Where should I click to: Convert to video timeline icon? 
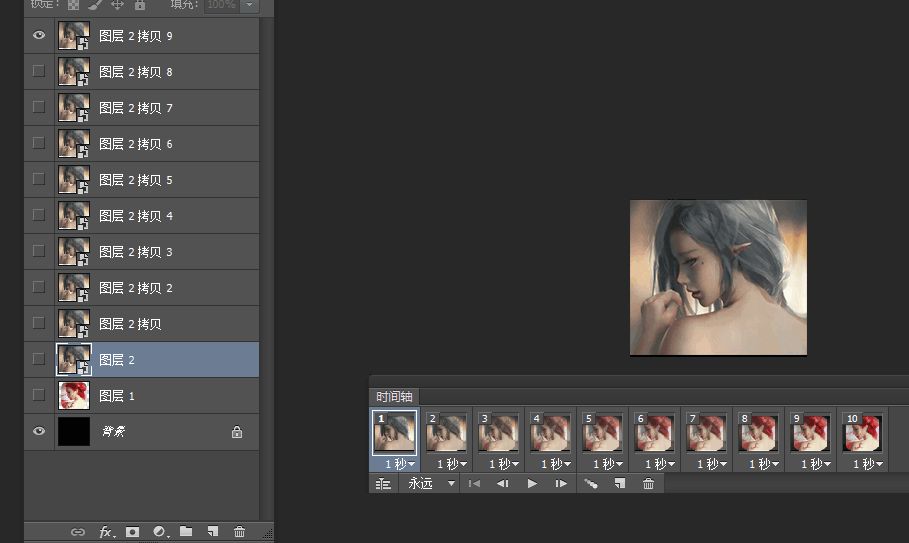tap(383, 484)
